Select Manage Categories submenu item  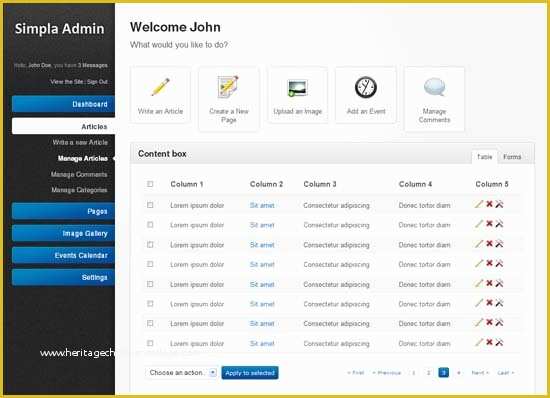click(x=79, y=190)
